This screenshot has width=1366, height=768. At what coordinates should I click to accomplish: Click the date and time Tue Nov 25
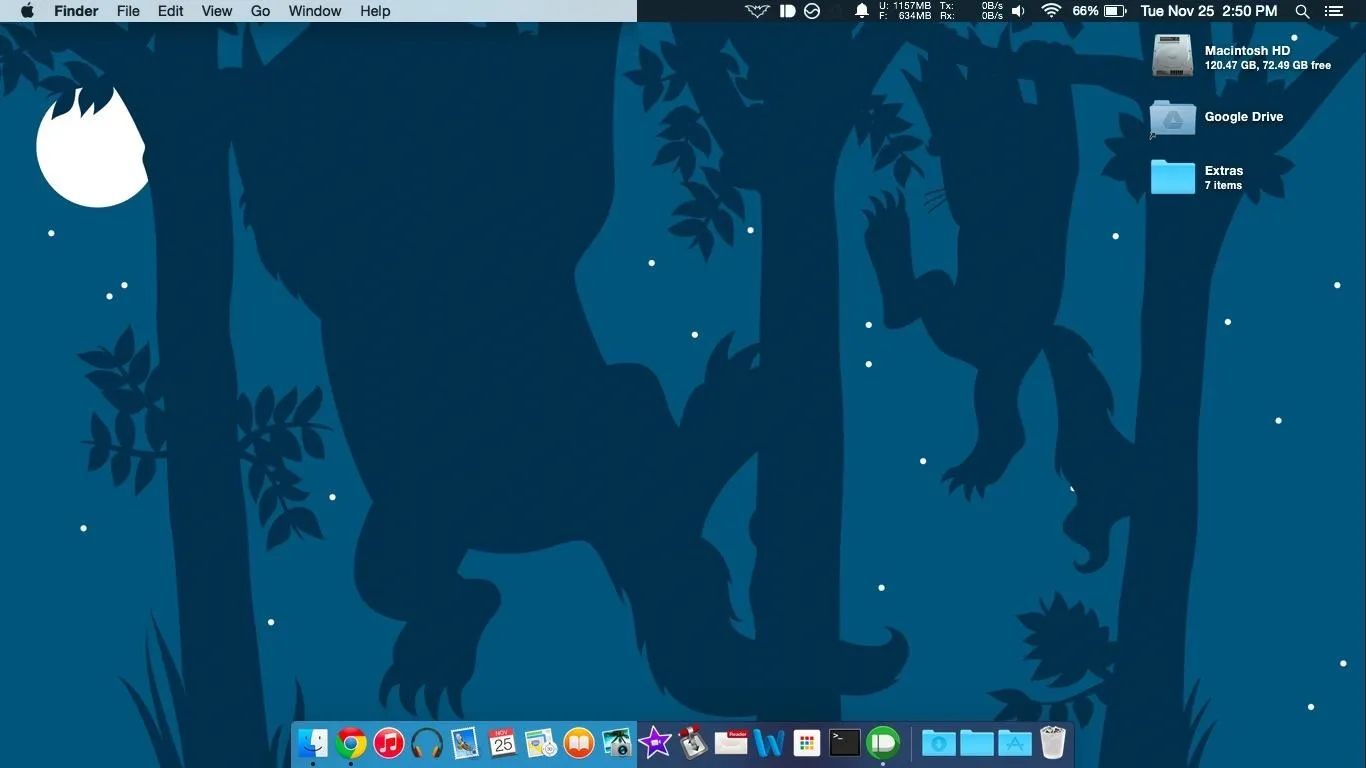[1209, 11]
